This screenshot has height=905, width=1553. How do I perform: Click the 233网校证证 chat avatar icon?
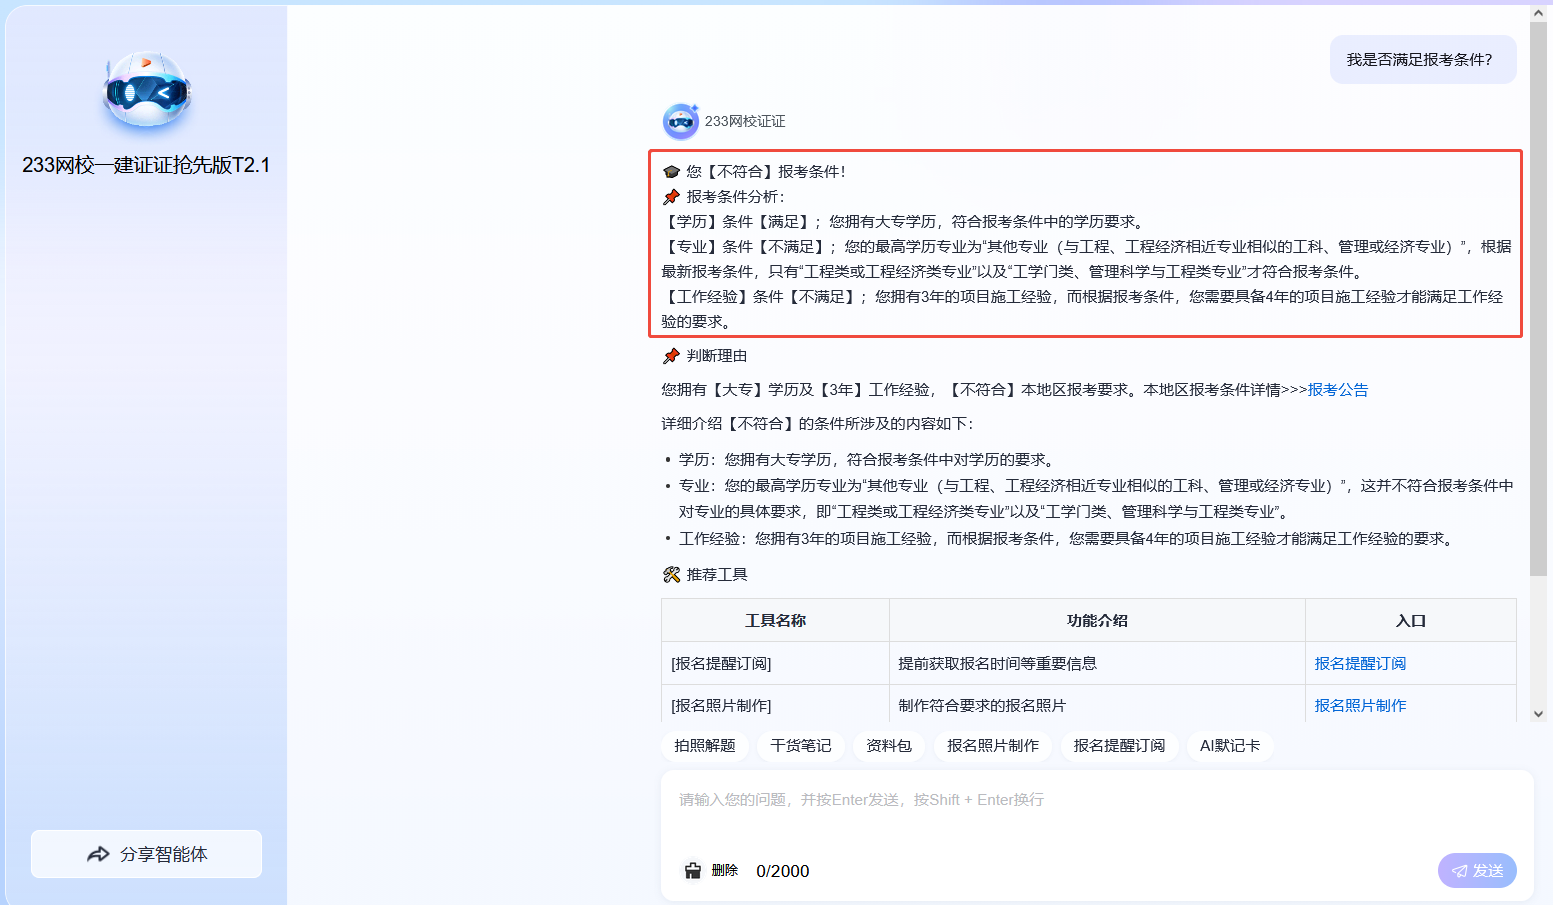(681, 121)
